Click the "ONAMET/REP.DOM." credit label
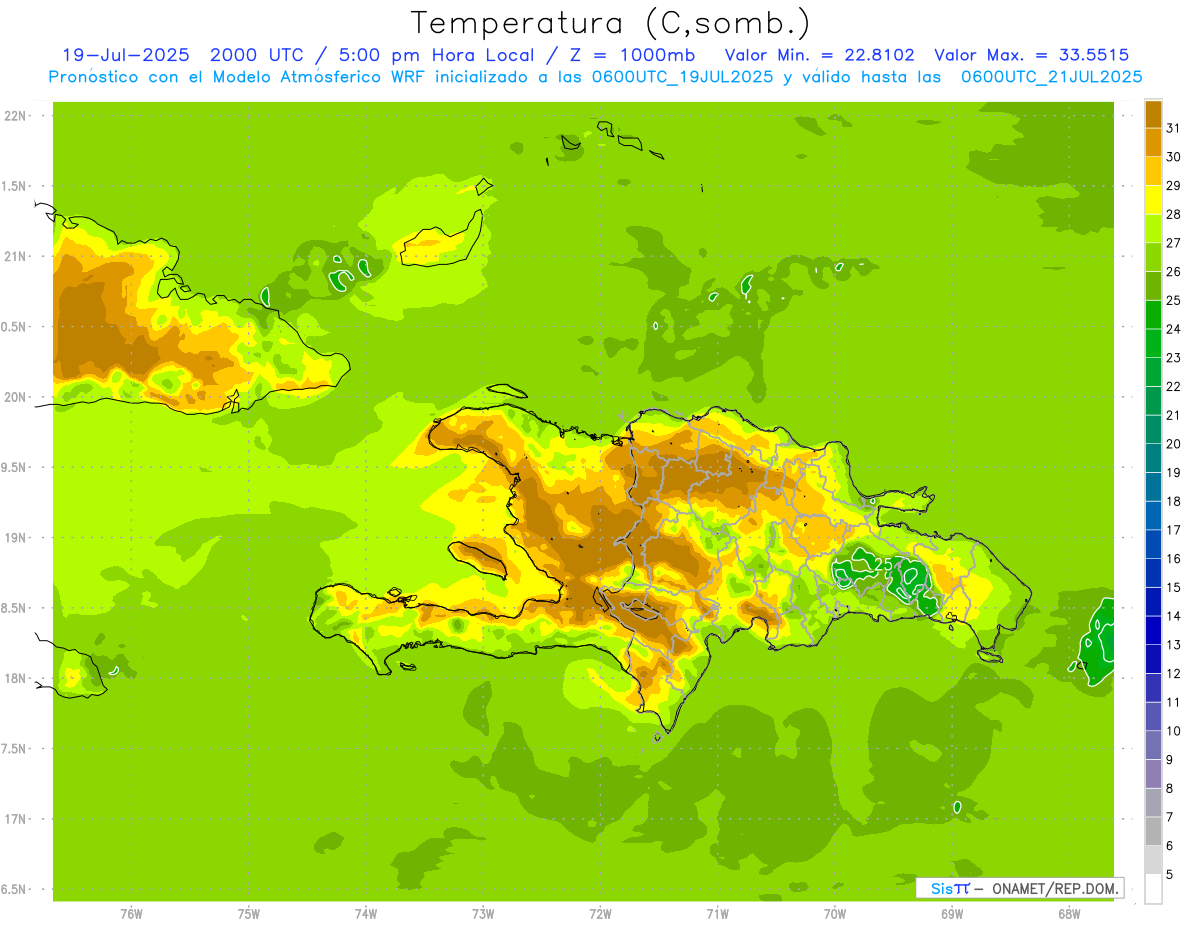The height and width of the screenshot is (927, 1200). [x=1055, y=888]
